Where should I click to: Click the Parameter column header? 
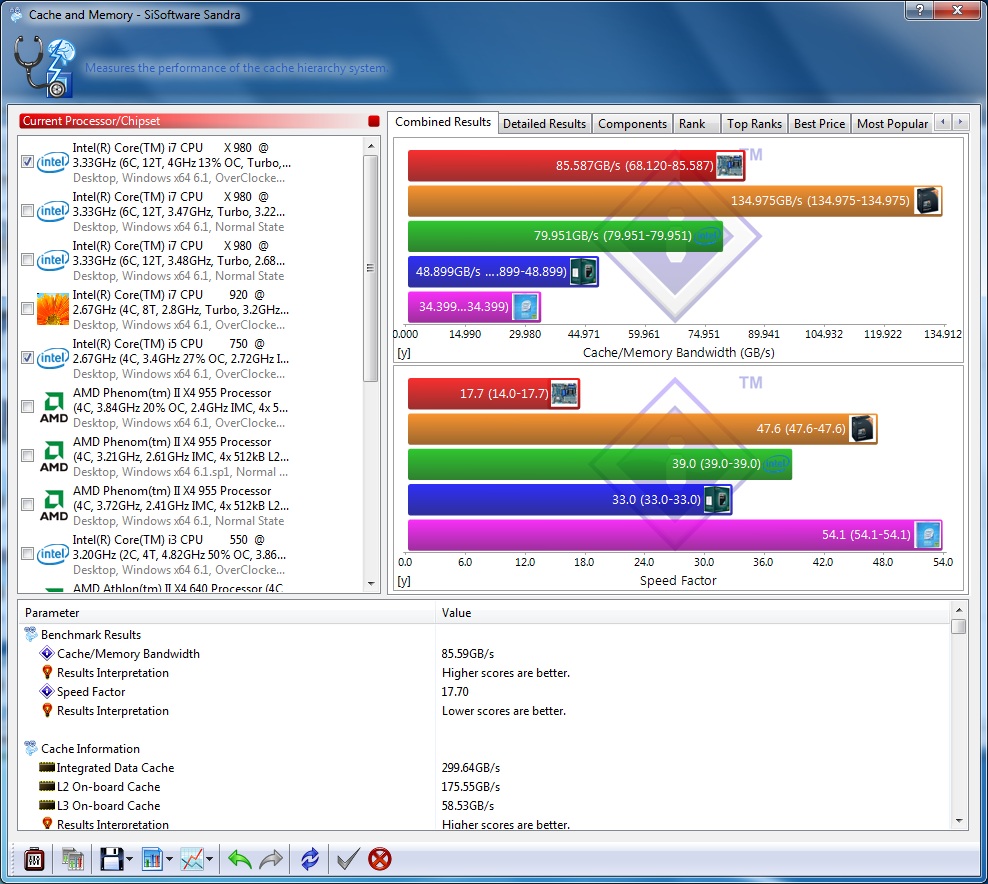(227, 612)
